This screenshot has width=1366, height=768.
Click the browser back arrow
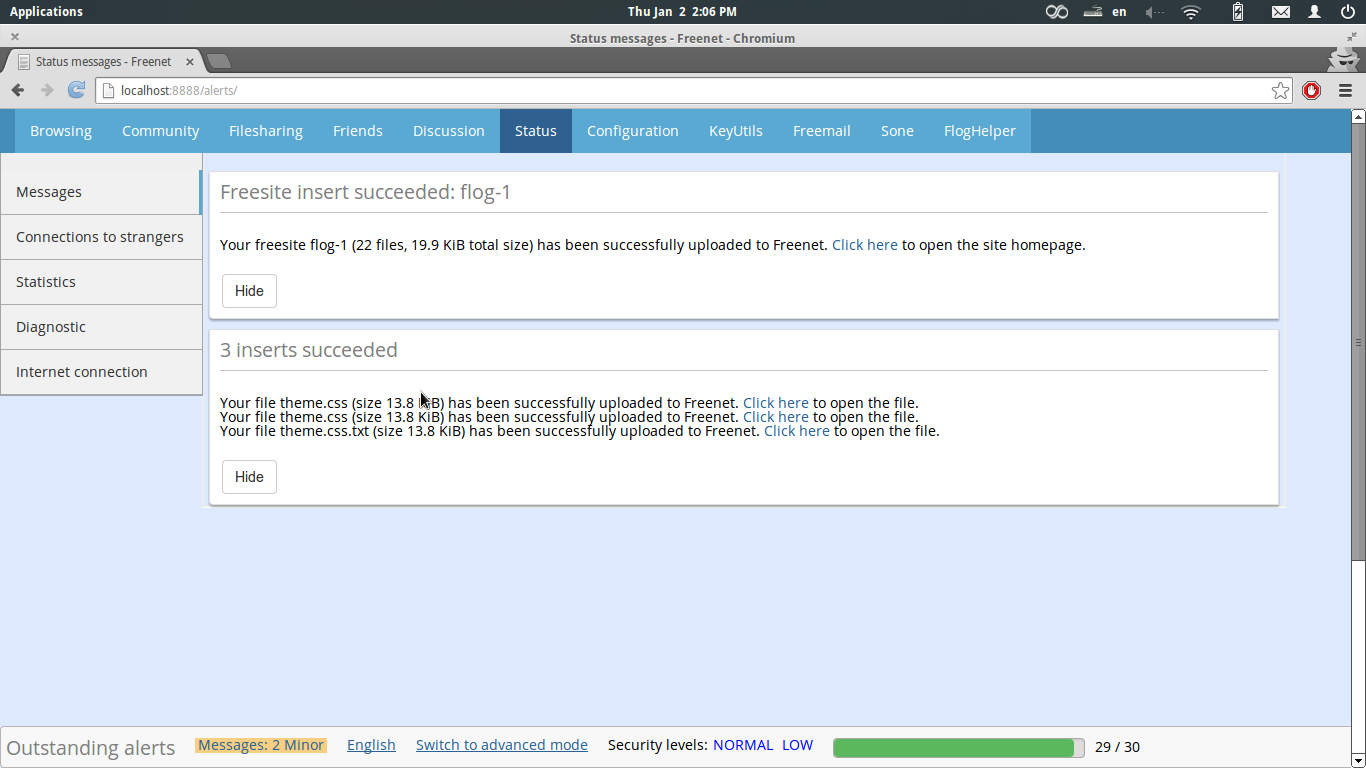pos(18,90)
